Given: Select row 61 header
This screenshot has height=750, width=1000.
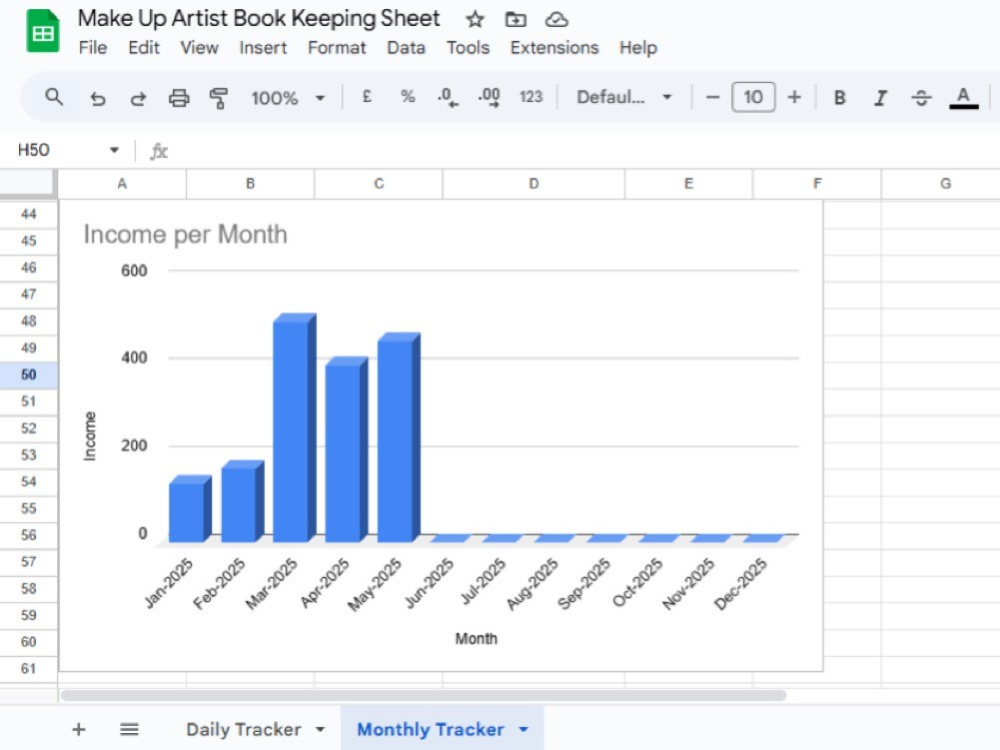Looking at the screenshot, I should coord(29,669).
